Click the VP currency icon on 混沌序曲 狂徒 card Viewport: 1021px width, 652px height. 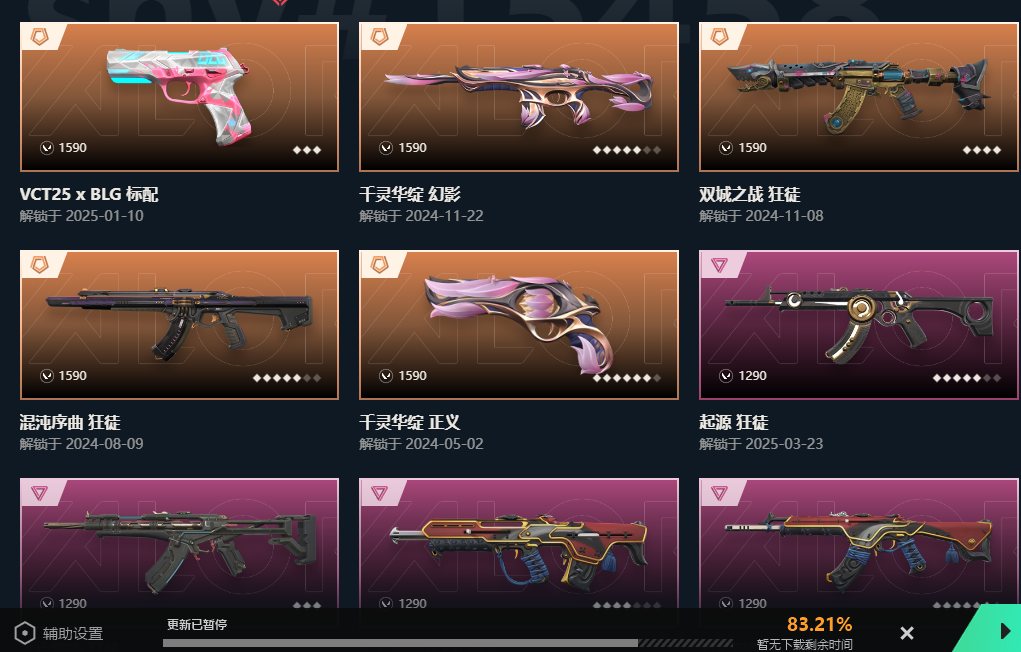(x=46, y=376)
